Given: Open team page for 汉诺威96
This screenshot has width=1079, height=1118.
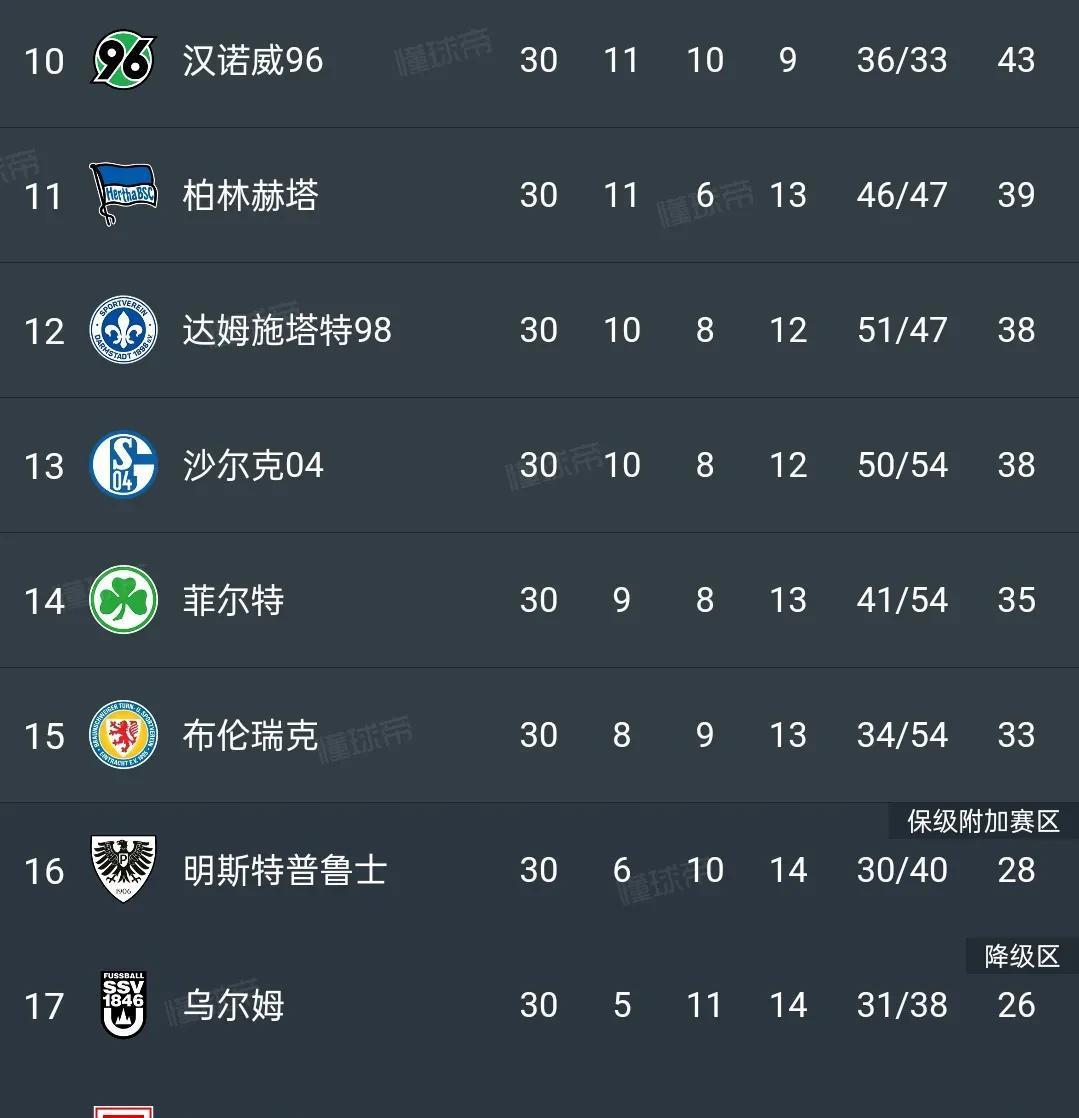Looking at the screenshot, I should point(253,60).
